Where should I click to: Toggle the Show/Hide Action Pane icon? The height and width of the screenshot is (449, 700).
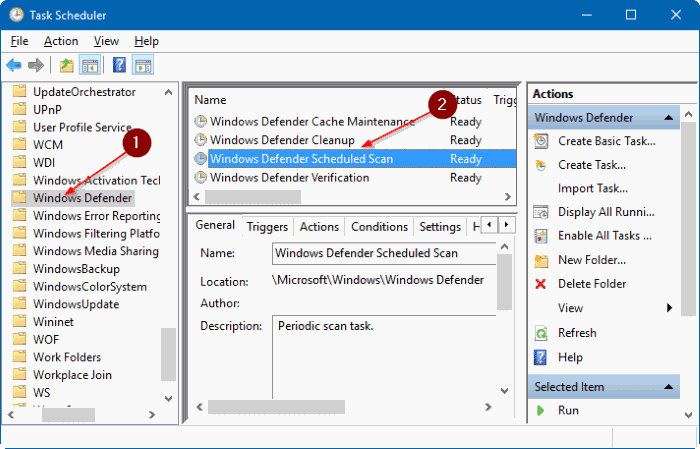point(143,66)
